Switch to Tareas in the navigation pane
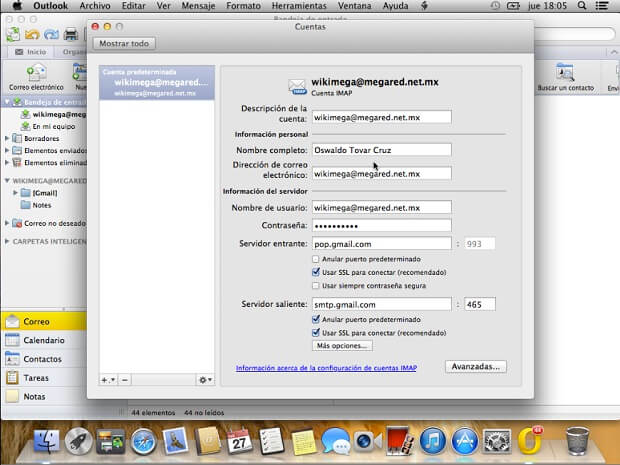 tap(36, 378)
